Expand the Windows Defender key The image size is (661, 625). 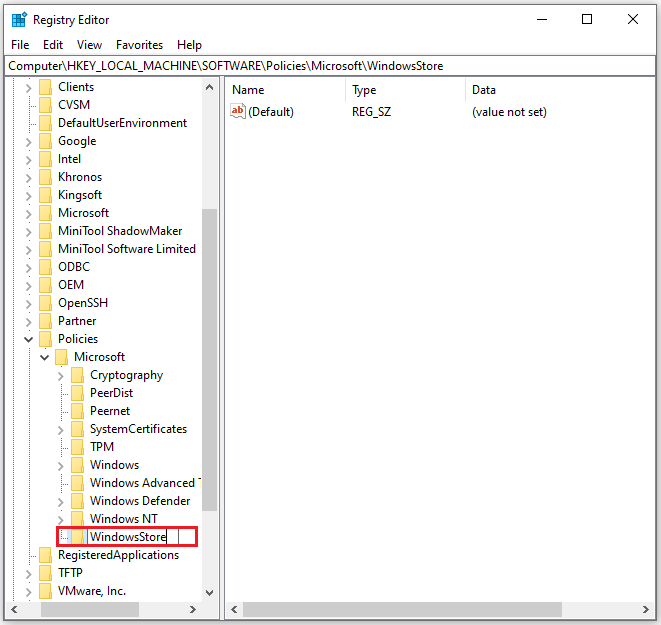[60, 502]
